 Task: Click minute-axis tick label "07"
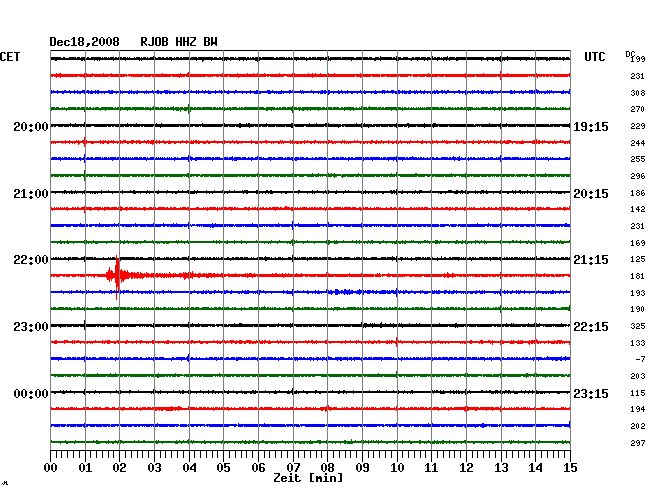click(x=293, y=468)
